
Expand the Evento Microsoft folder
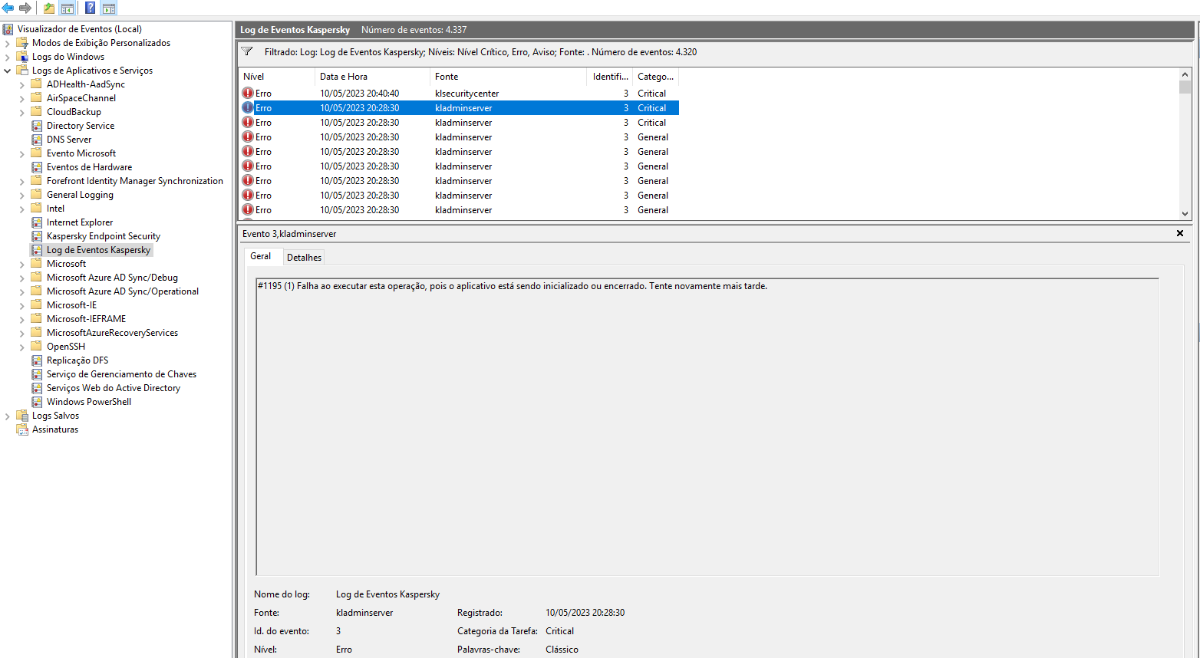pos(22,153)
